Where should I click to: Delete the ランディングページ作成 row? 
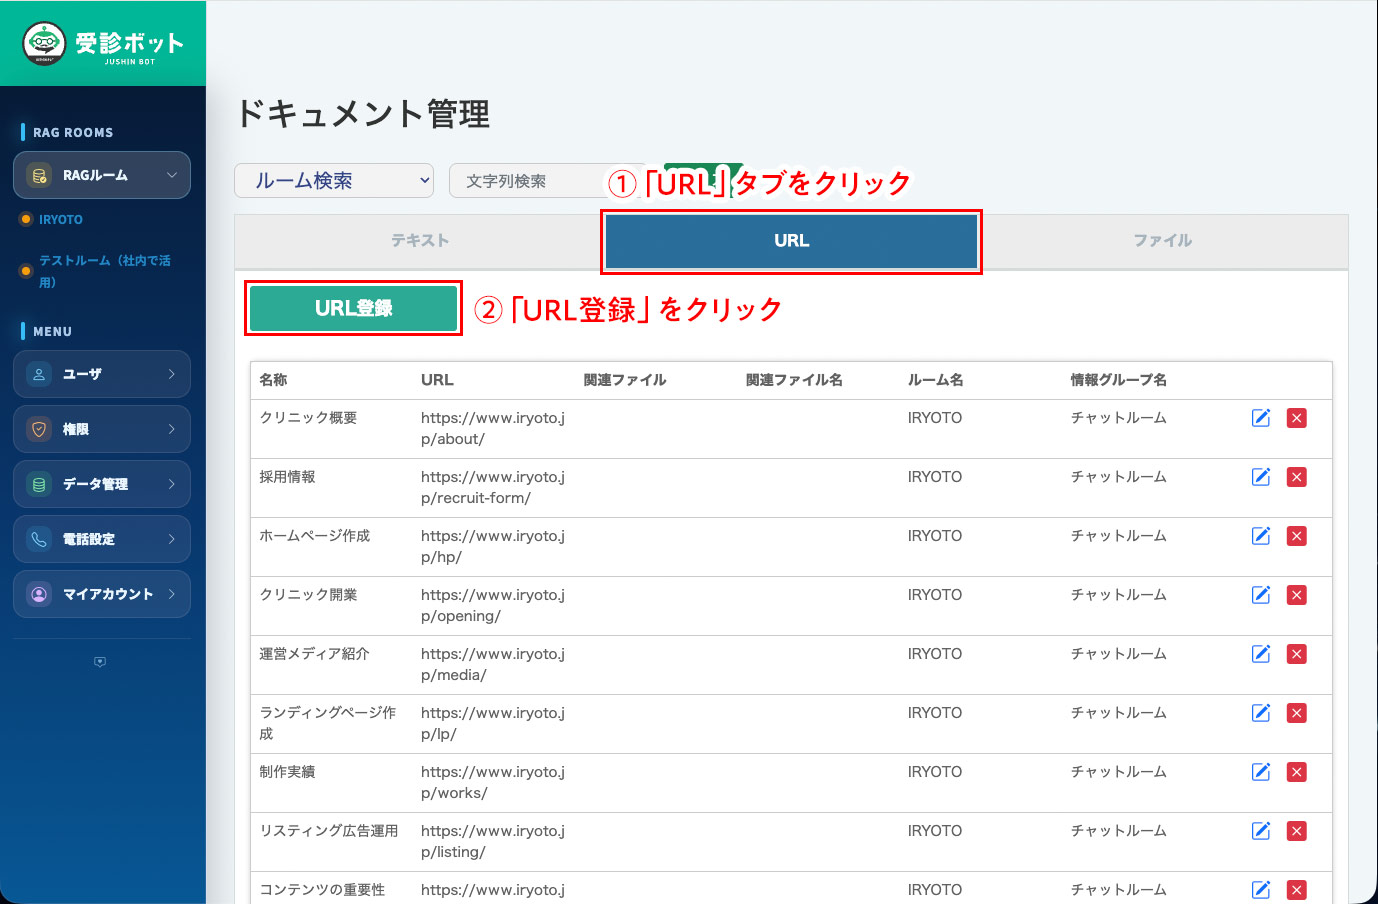click(x=1297, y=713)
